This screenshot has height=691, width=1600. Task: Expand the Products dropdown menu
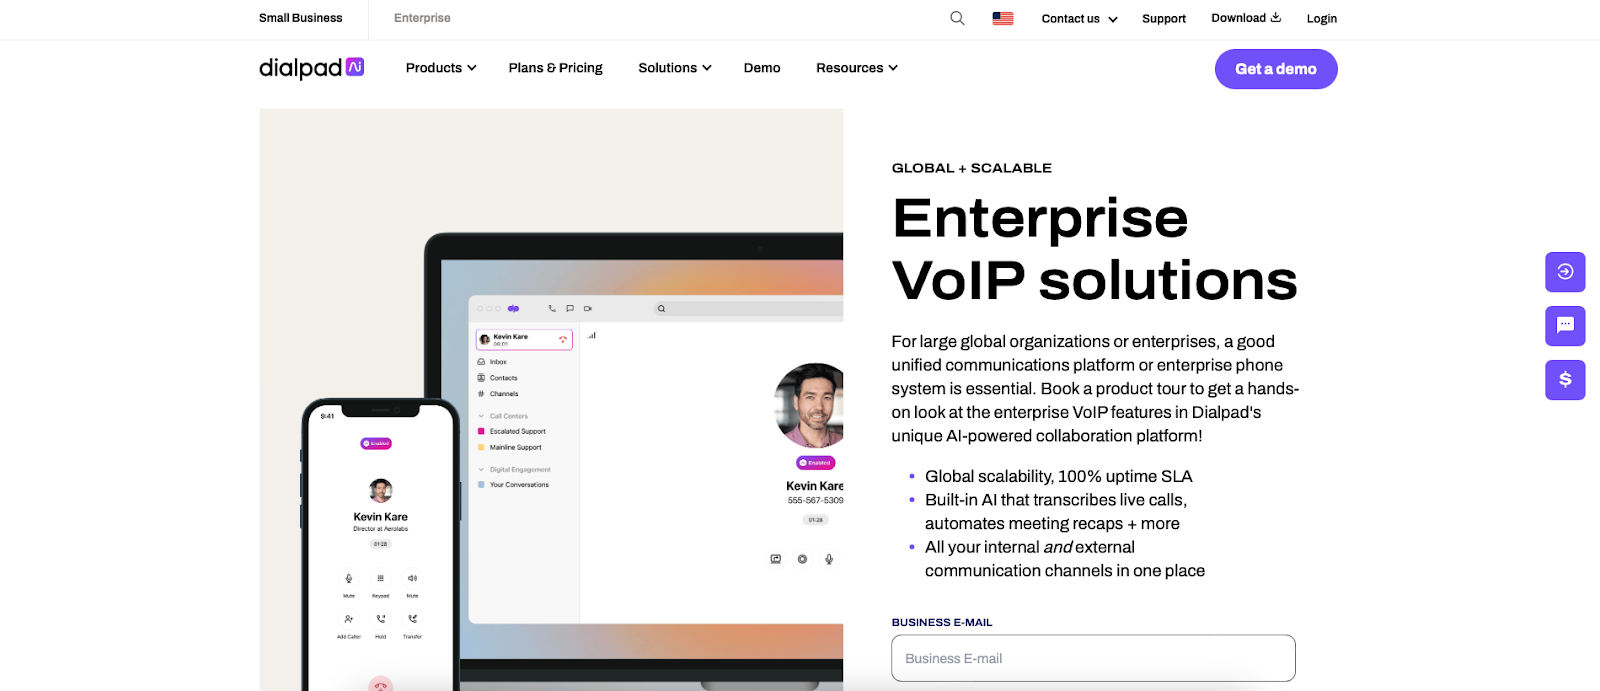(x=440, y=68)
